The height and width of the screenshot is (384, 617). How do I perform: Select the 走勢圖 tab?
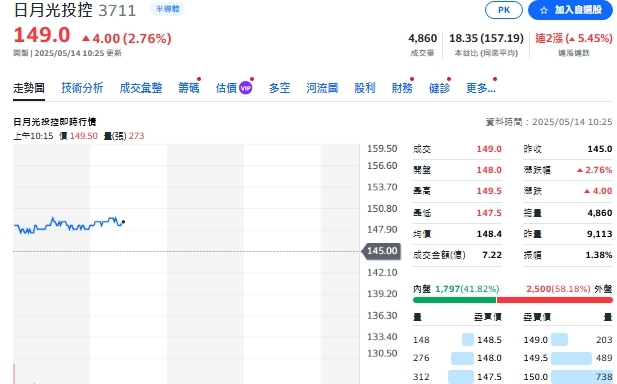[x=29, y=88]
